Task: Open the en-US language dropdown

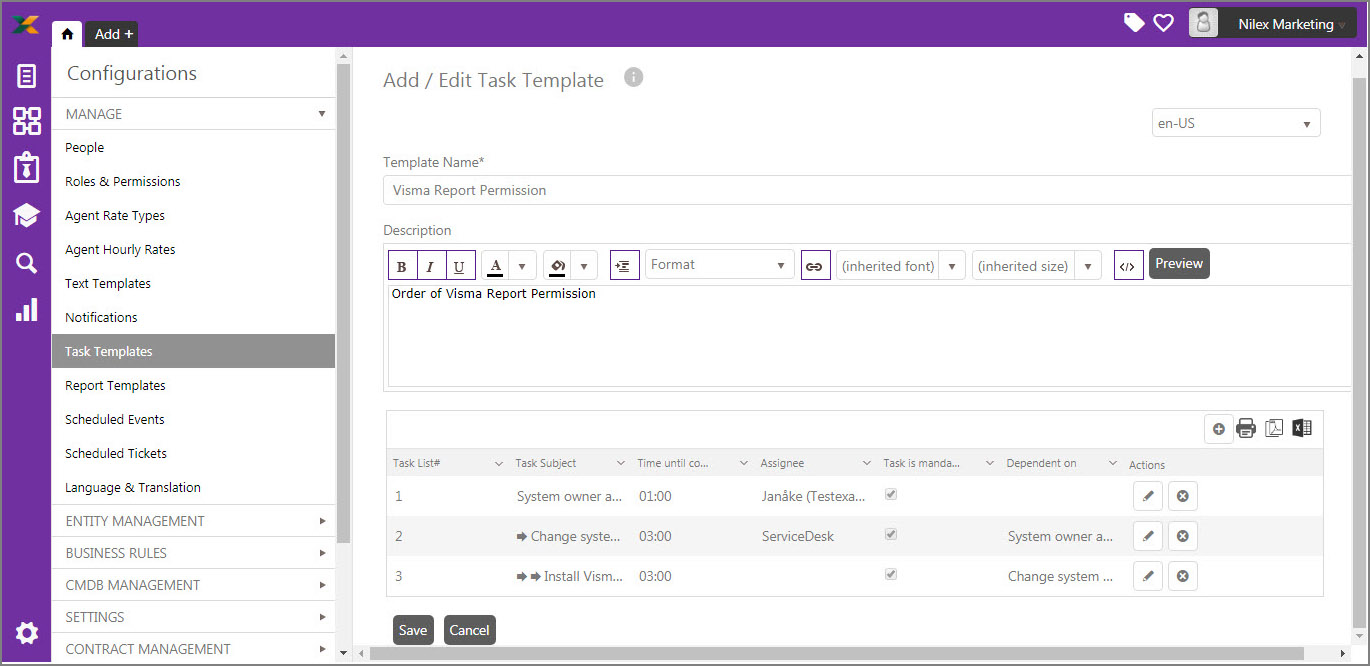Action: click(x=1236, y=123)
